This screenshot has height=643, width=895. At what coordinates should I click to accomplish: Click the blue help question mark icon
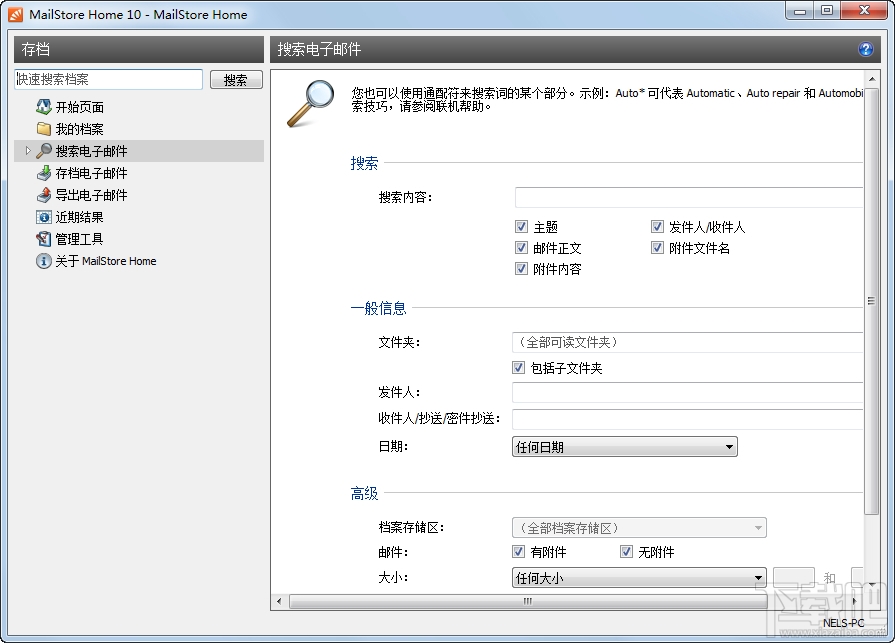(x=866, y=48)
